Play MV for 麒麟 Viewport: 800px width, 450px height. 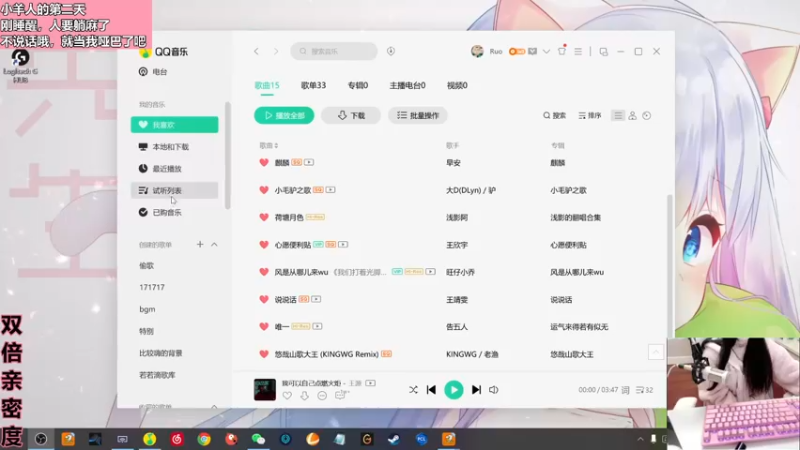309,162
